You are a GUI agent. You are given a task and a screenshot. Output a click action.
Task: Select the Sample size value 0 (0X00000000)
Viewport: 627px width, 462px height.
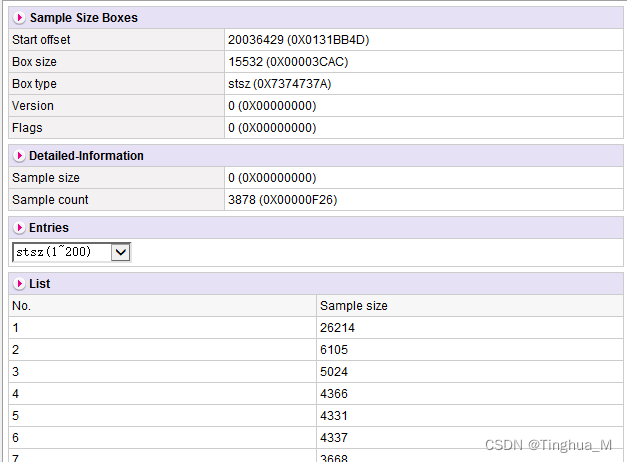point(272,178)
